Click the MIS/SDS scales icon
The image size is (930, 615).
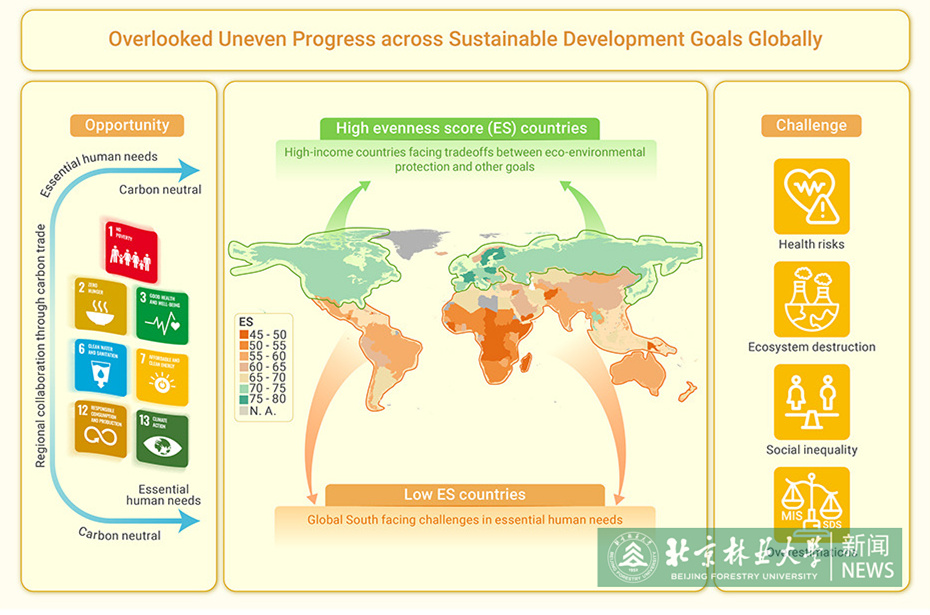pyautogui.click(x=811, y=500)
